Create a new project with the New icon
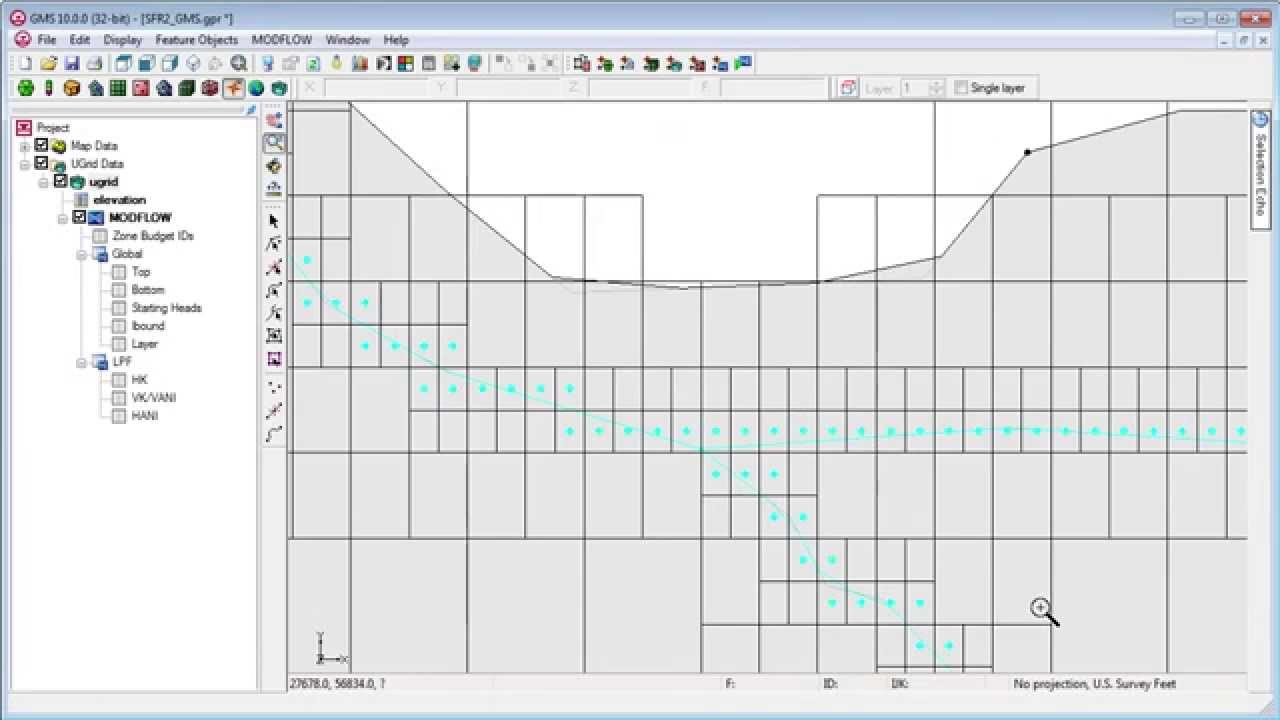 (26, 63)
